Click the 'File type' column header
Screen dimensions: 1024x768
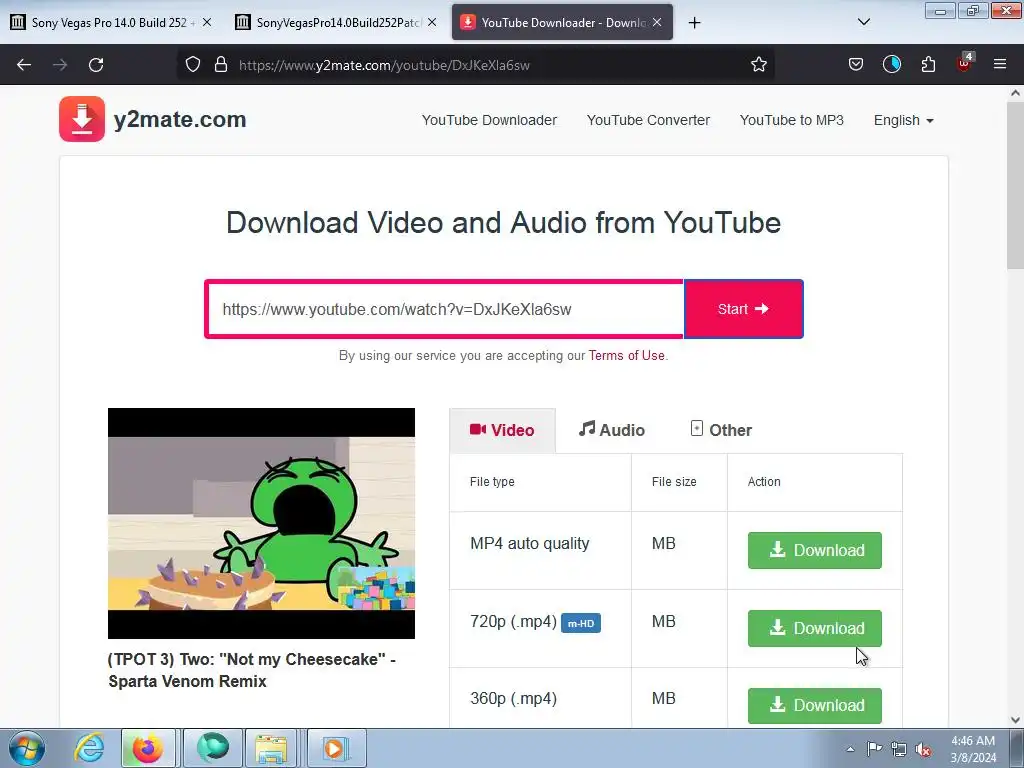(x=492, y=481)
